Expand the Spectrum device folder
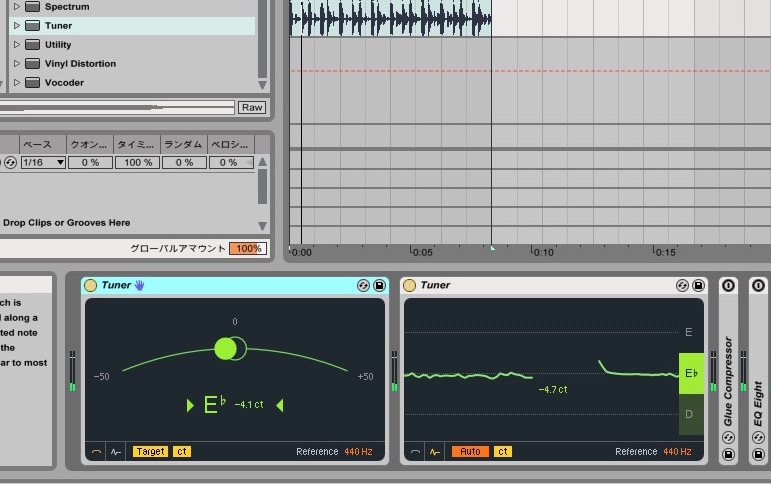This screenshot has height=484, width=771. pos(17,6)
